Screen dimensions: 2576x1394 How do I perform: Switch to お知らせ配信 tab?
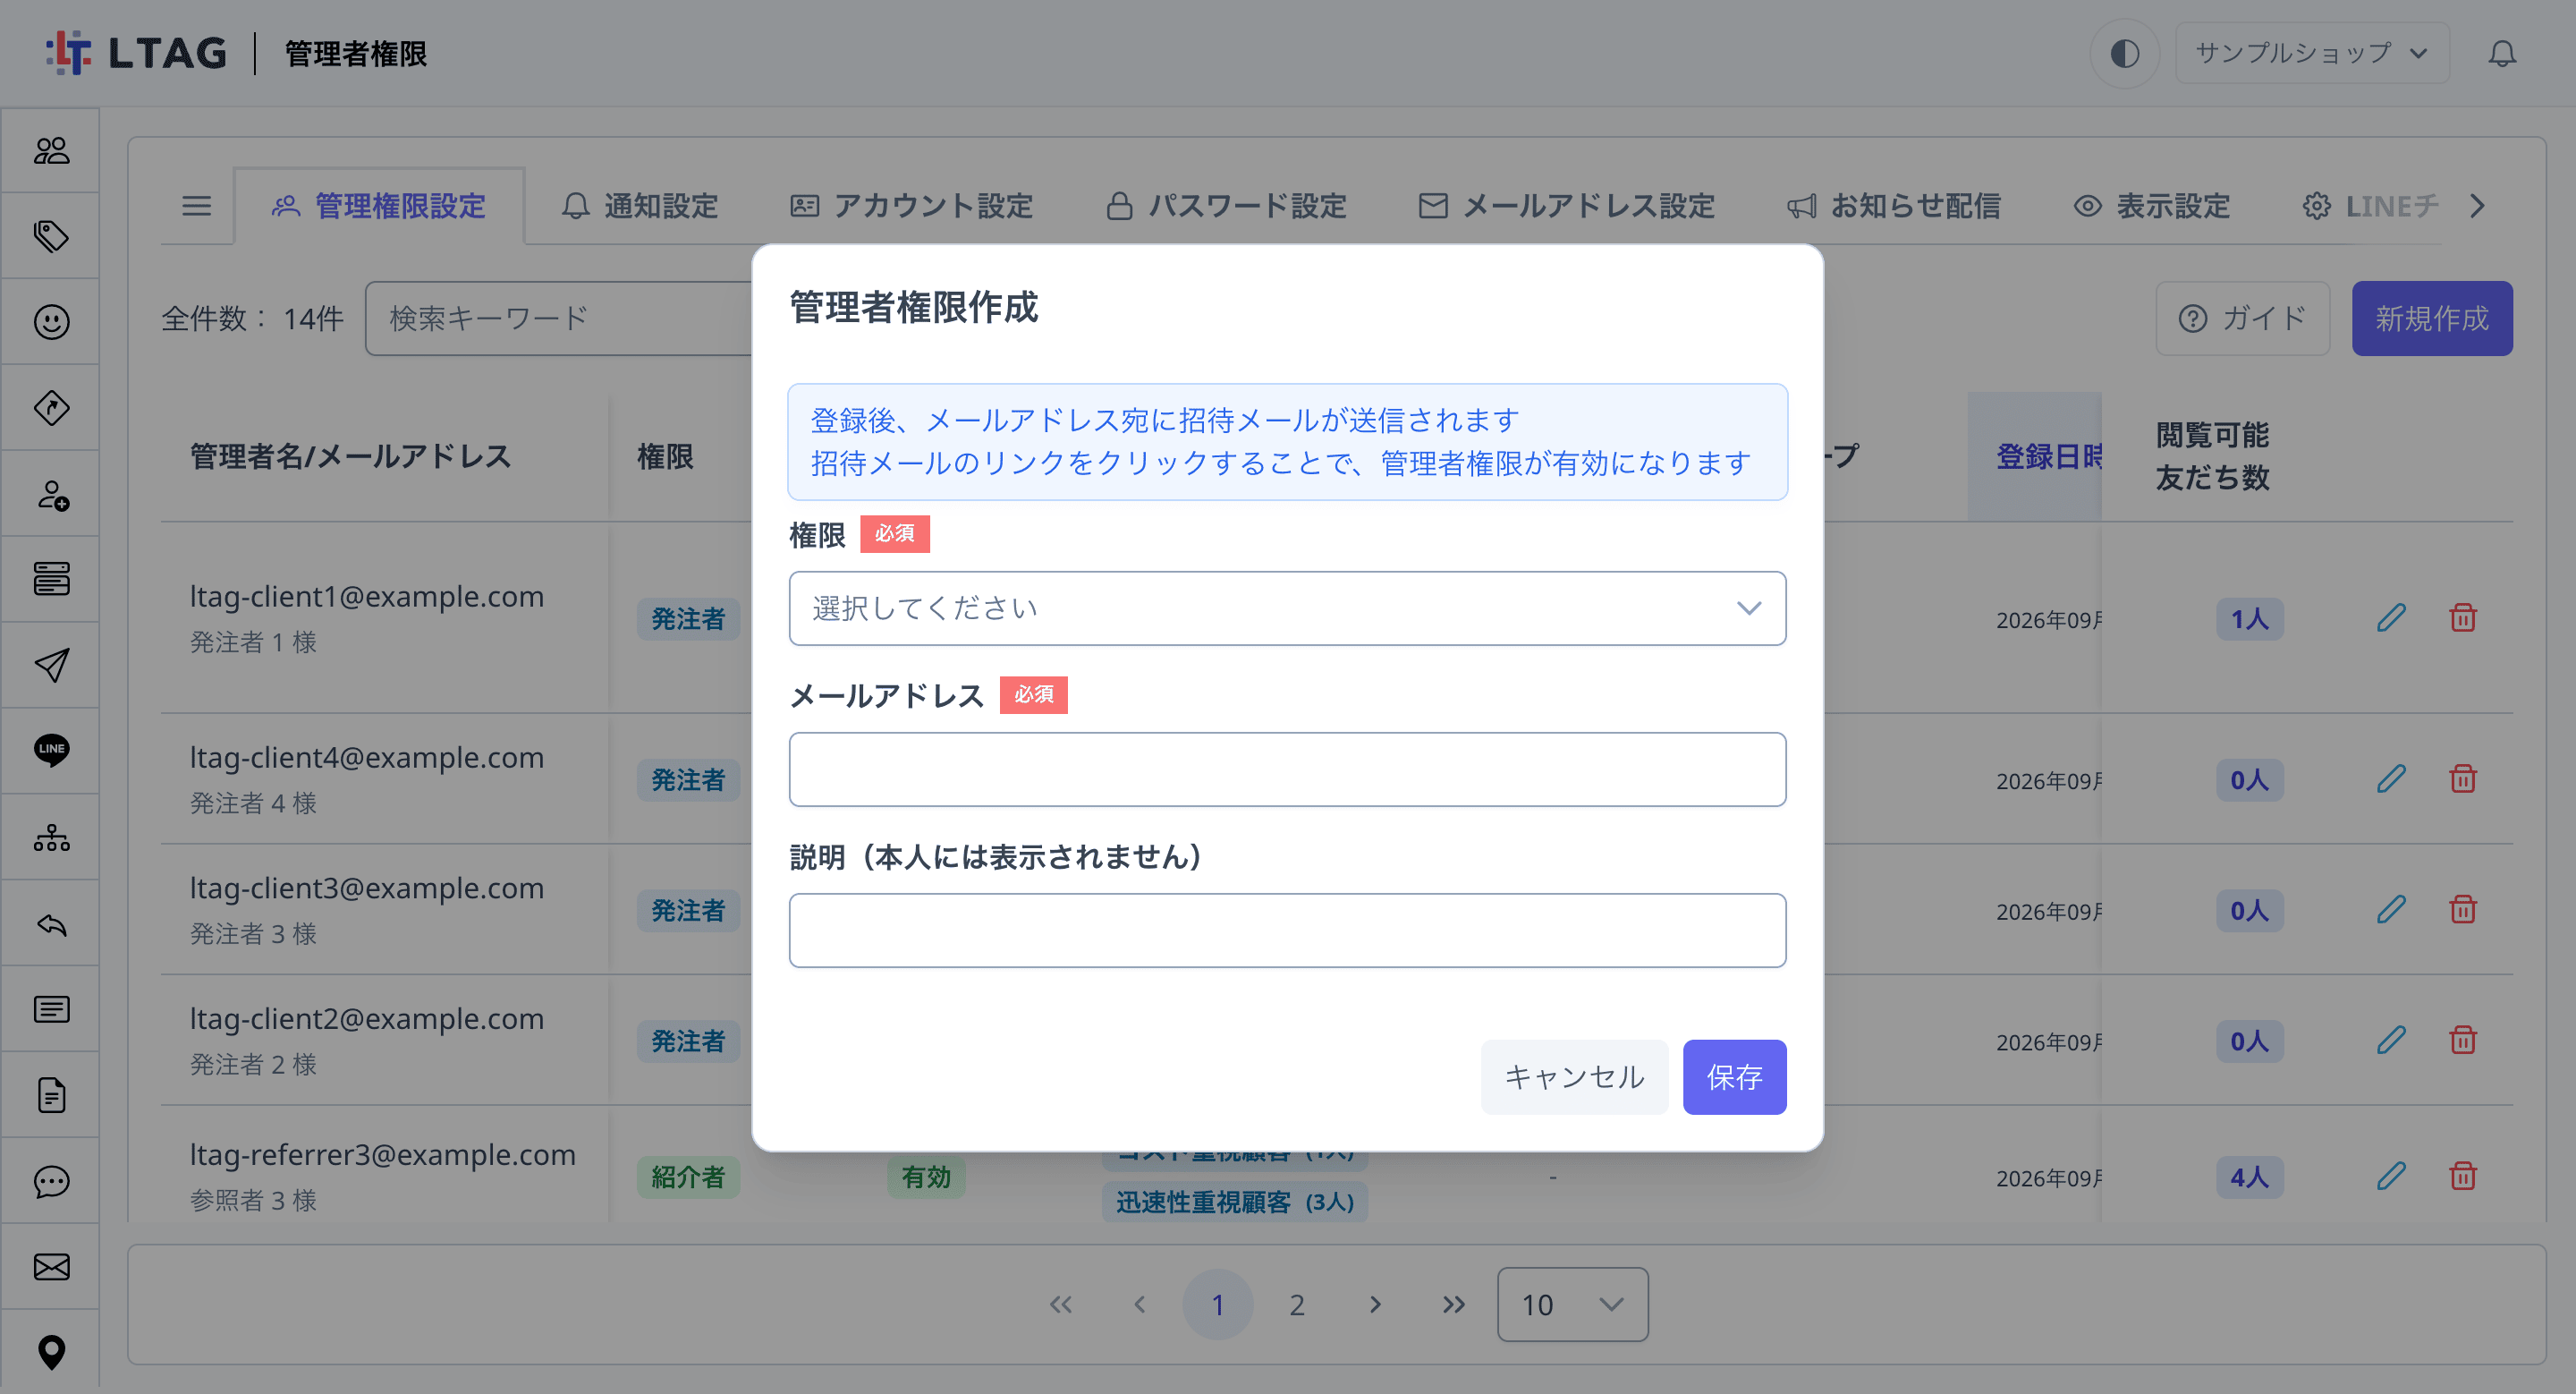pos(1894,206)
